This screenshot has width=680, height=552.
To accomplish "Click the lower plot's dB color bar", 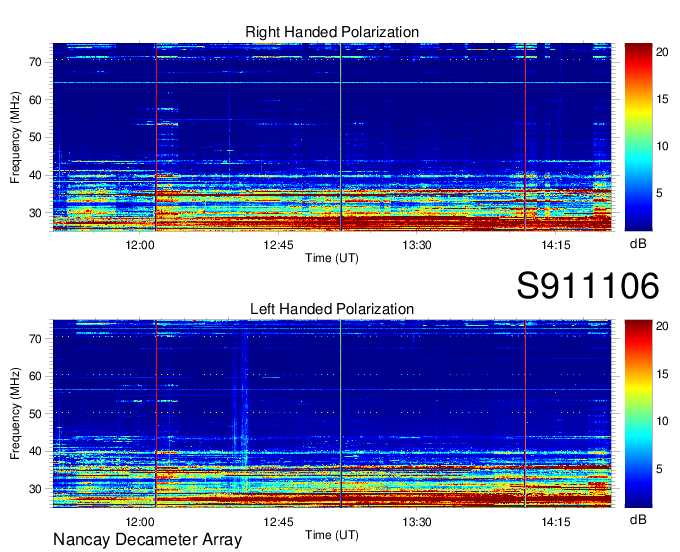I will 638,414.
